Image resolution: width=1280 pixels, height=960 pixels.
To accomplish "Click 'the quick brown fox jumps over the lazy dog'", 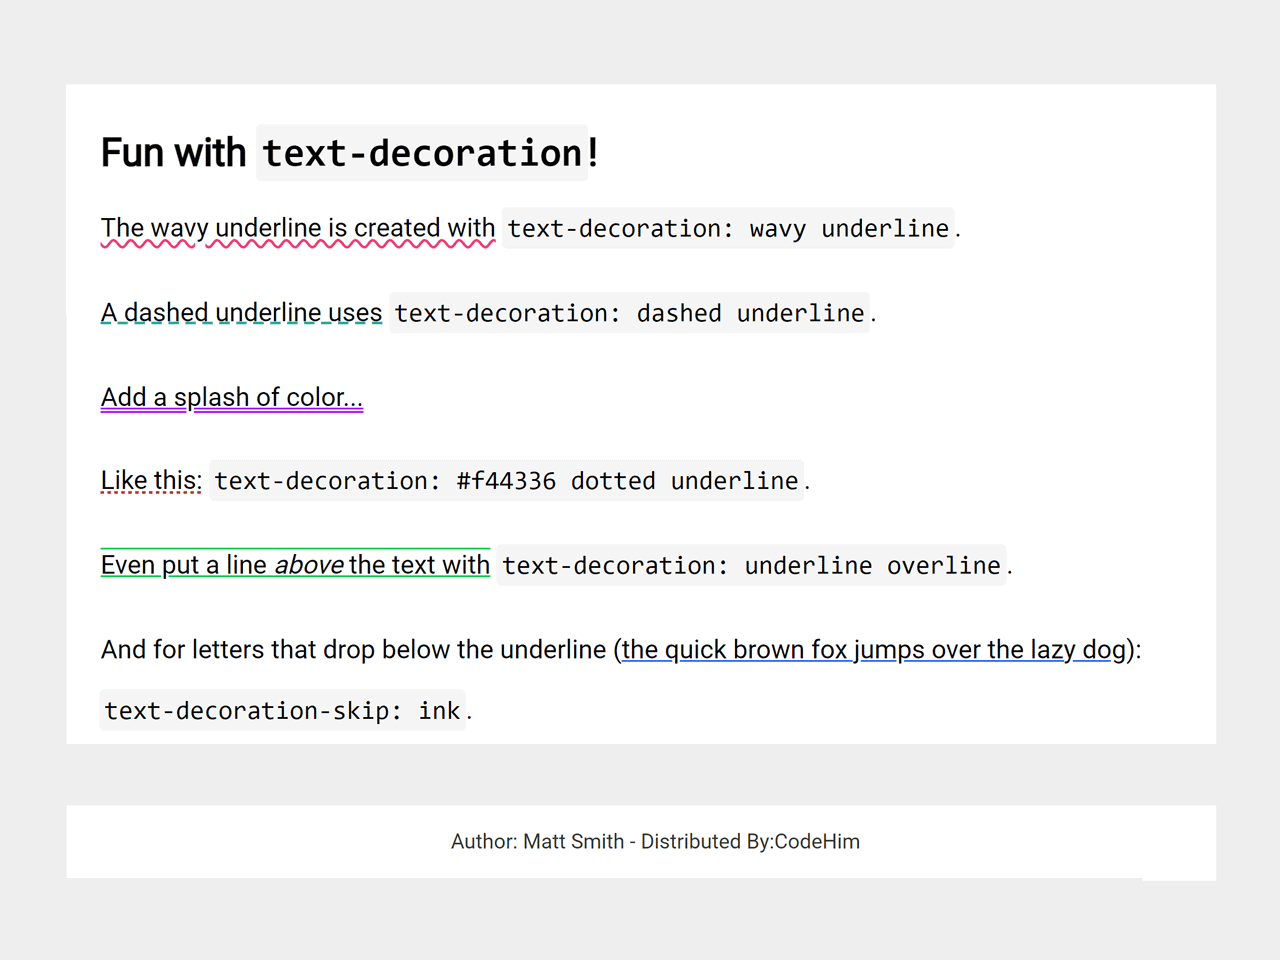I will pyautogui.click(x=872, y=649).
